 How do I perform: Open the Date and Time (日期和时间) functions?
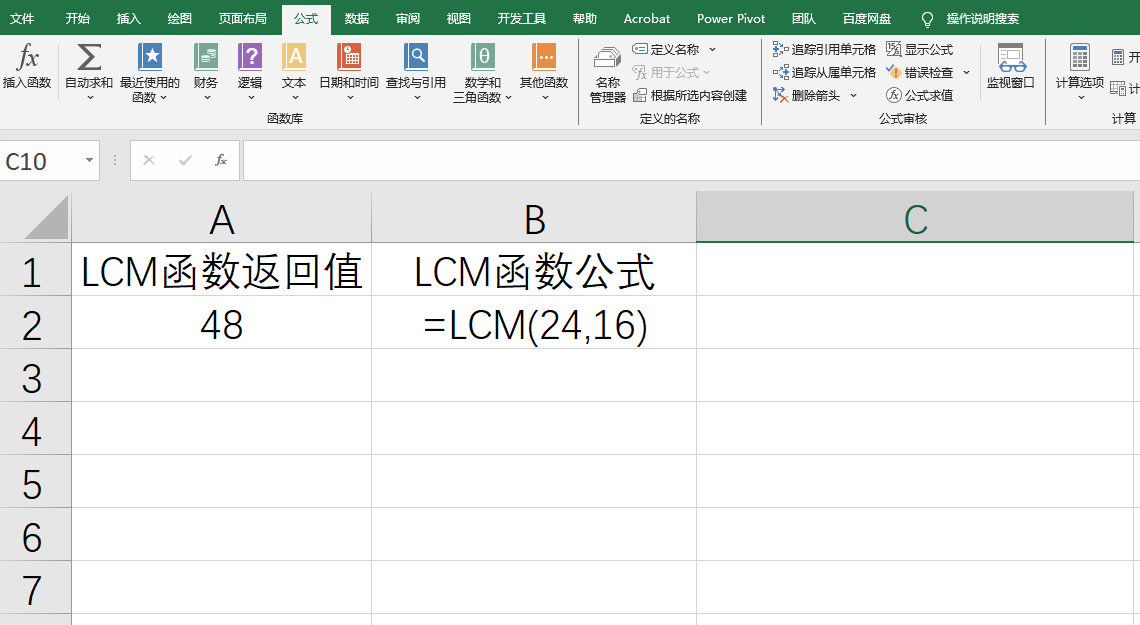tap(349, 73)
